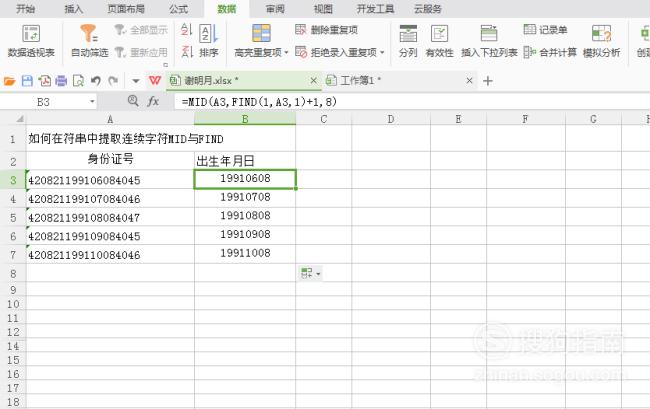Click Insert Dropdown List (插入下拉列表)
Image resolution: width=650 pixels, height=409 pixels.
[x=489, y=41]
